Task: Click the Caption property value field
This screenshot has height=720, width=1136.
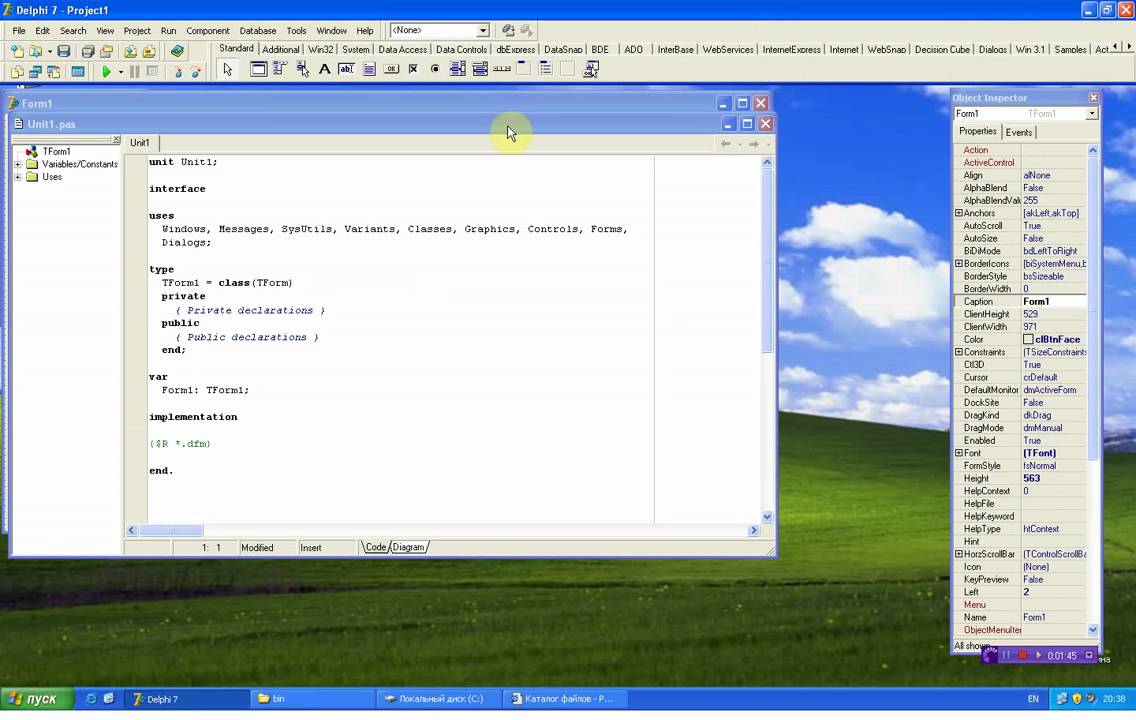Action: (1053, 301)
